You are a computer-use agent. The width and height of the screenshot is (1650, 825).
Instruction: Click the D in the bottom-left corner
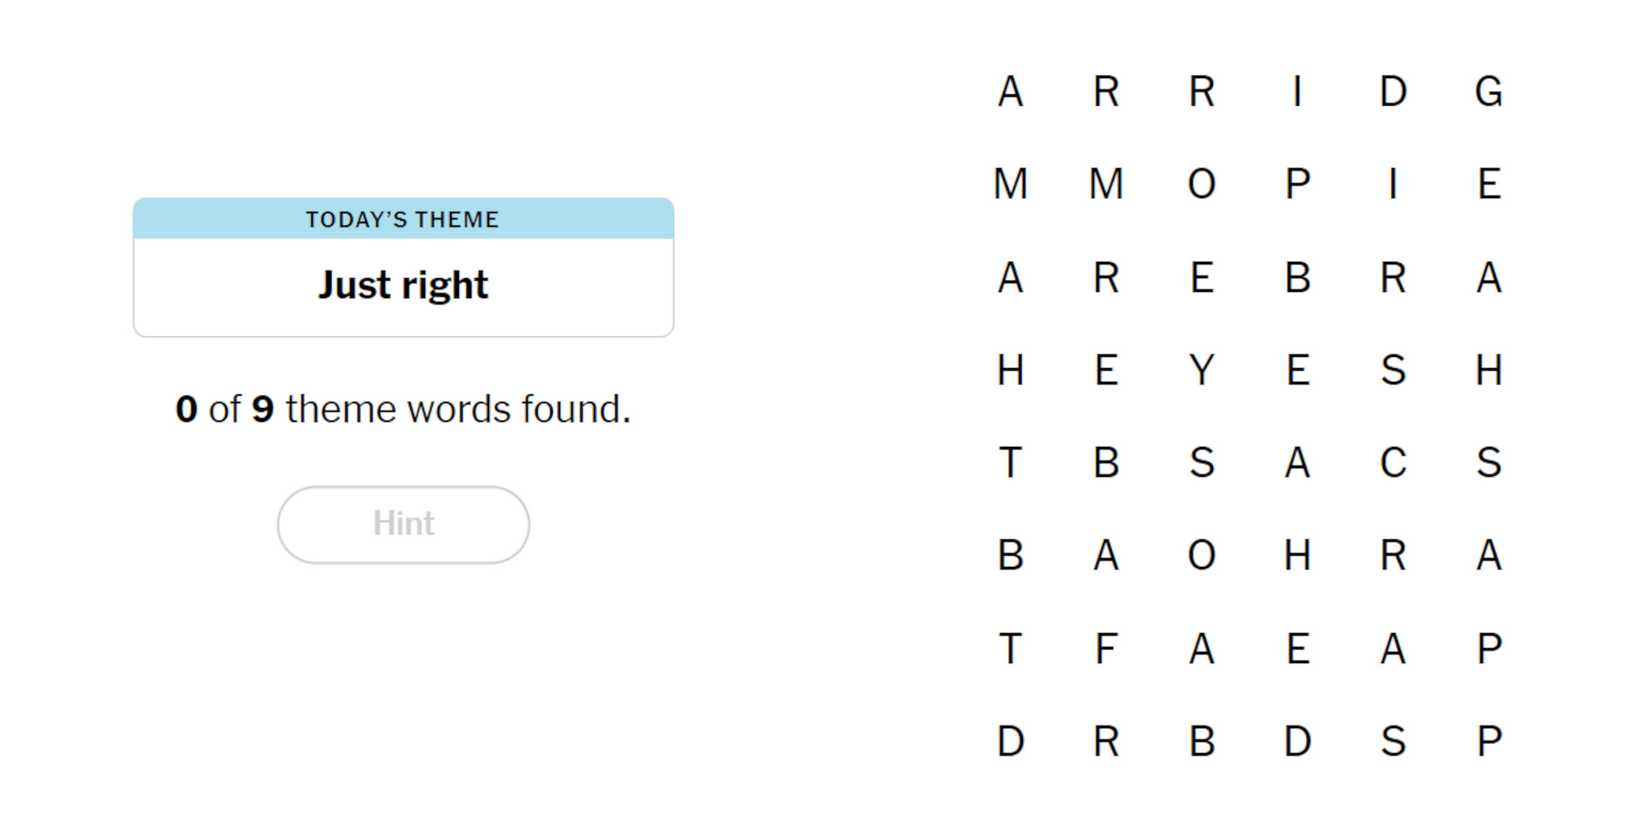1010,741
